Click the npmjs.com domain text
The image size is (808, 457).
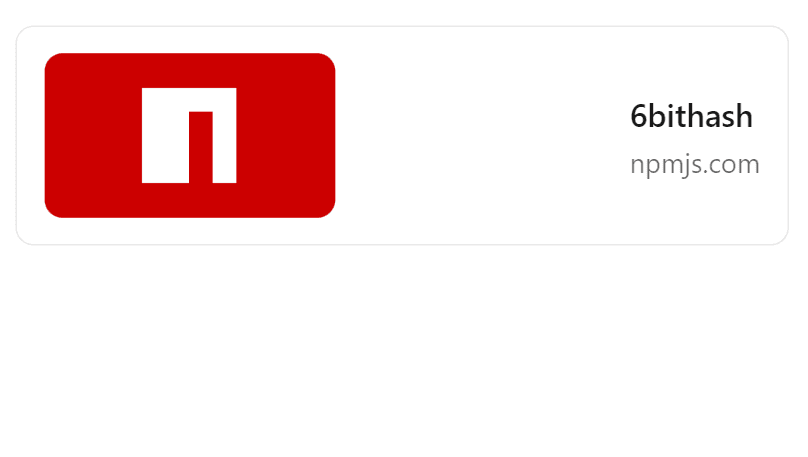(695, 164)
